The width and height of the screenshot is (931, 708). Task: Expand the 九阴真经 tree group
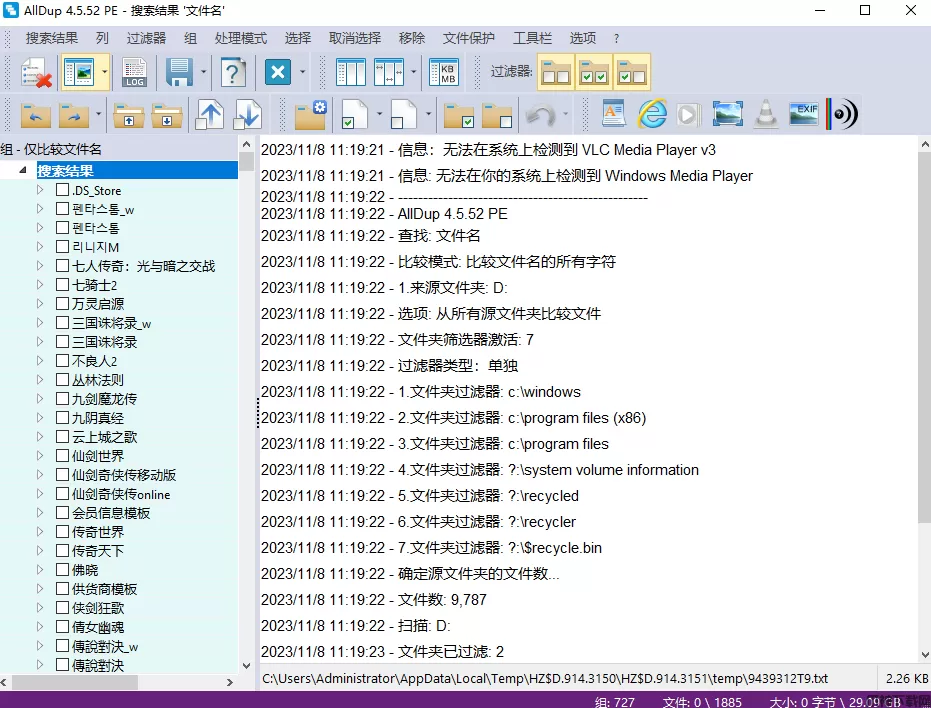tap(40, 418)
